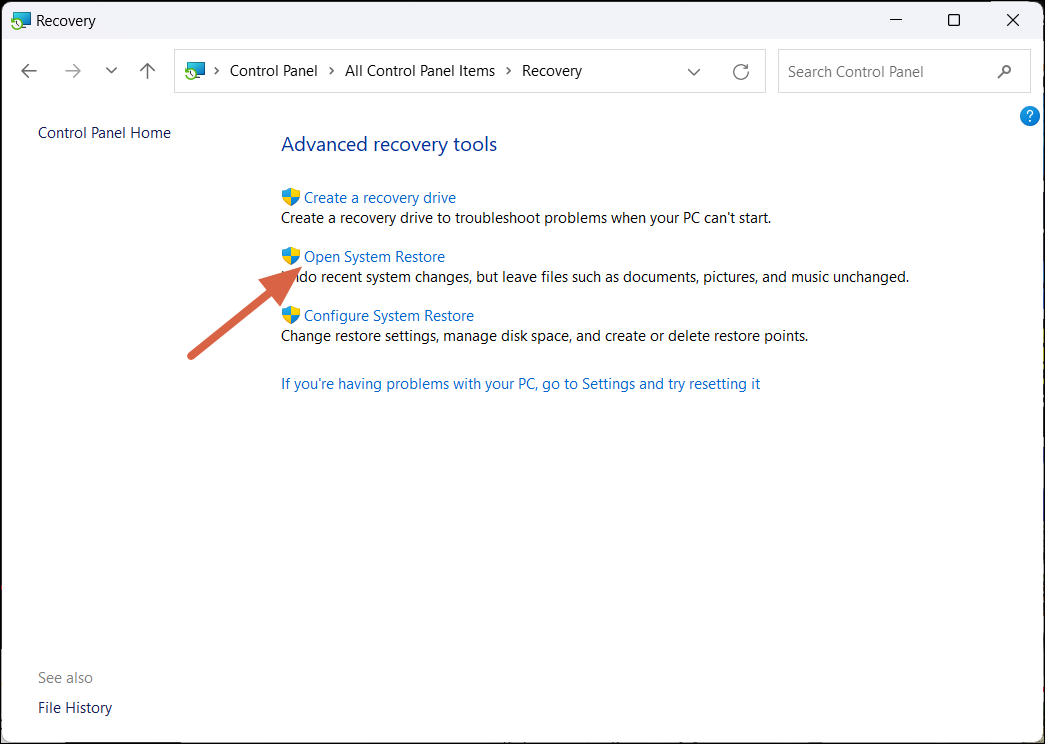Screen dimensions: 1045x744
Task: Click the search magnifier icon
Action: (x=1005, y=71)
